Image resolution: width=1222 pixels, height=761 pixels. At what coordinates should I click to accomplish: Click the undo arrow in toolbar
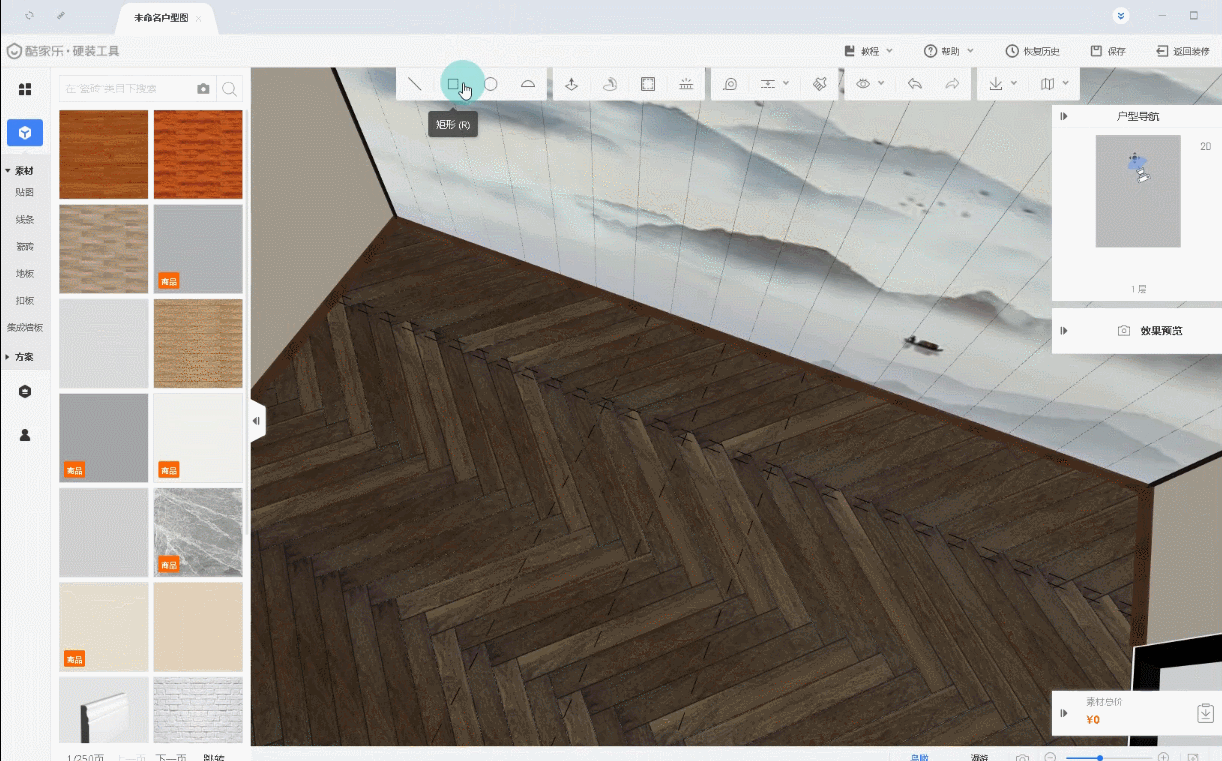point(914,85)
